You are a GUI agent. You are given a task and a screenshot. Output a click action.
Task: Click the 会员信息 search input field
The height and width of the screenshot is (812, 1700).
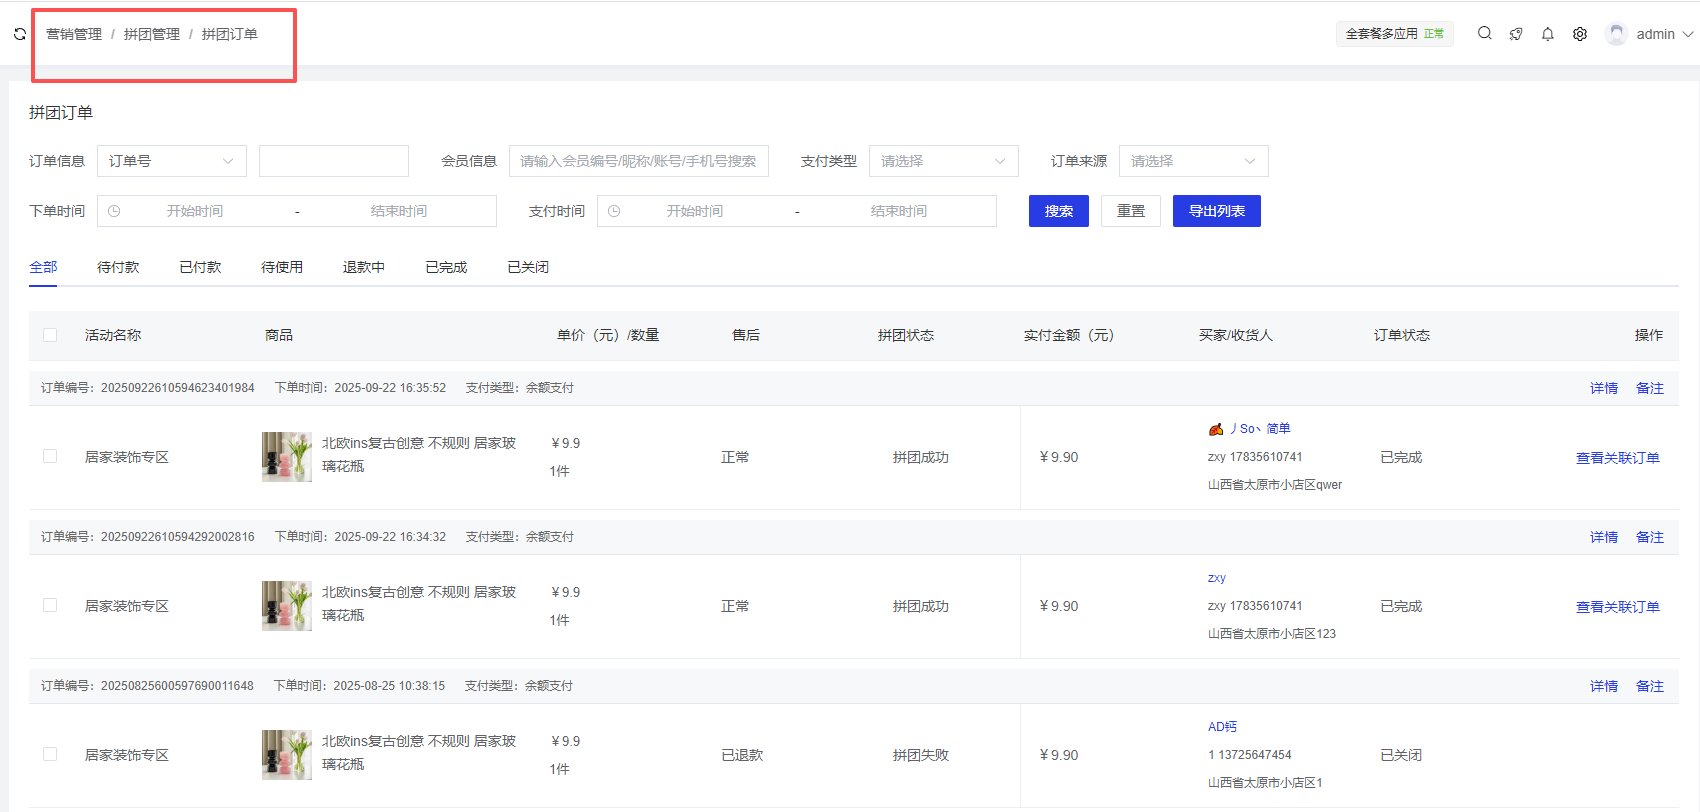(638, 161)
